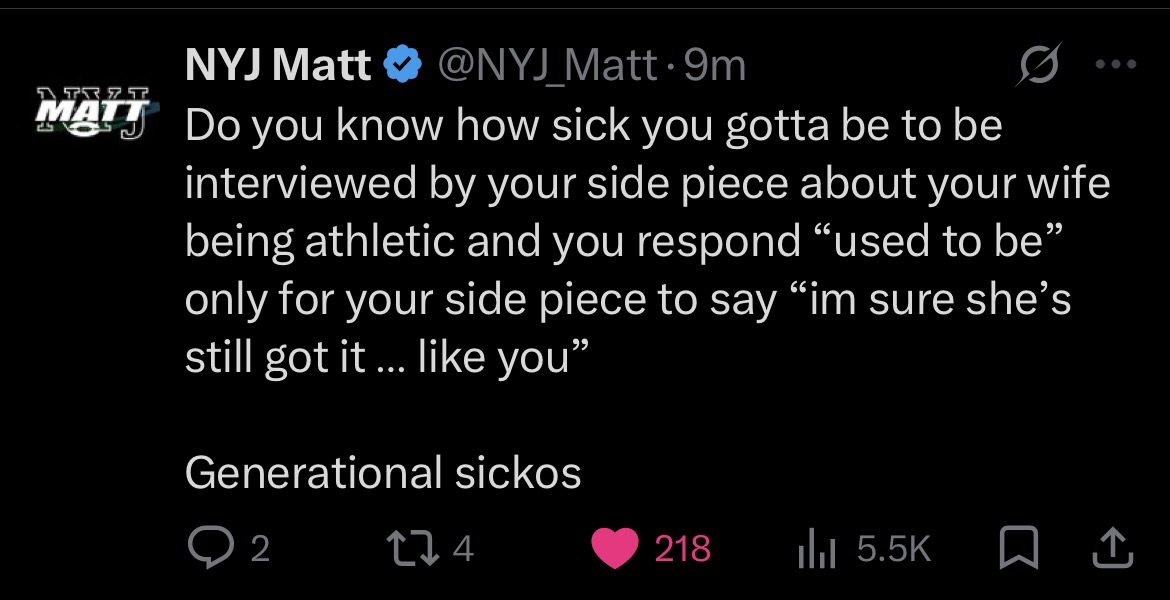Click the blue verified checkmark badge
1170x600 pixels.
coord(403,66)
